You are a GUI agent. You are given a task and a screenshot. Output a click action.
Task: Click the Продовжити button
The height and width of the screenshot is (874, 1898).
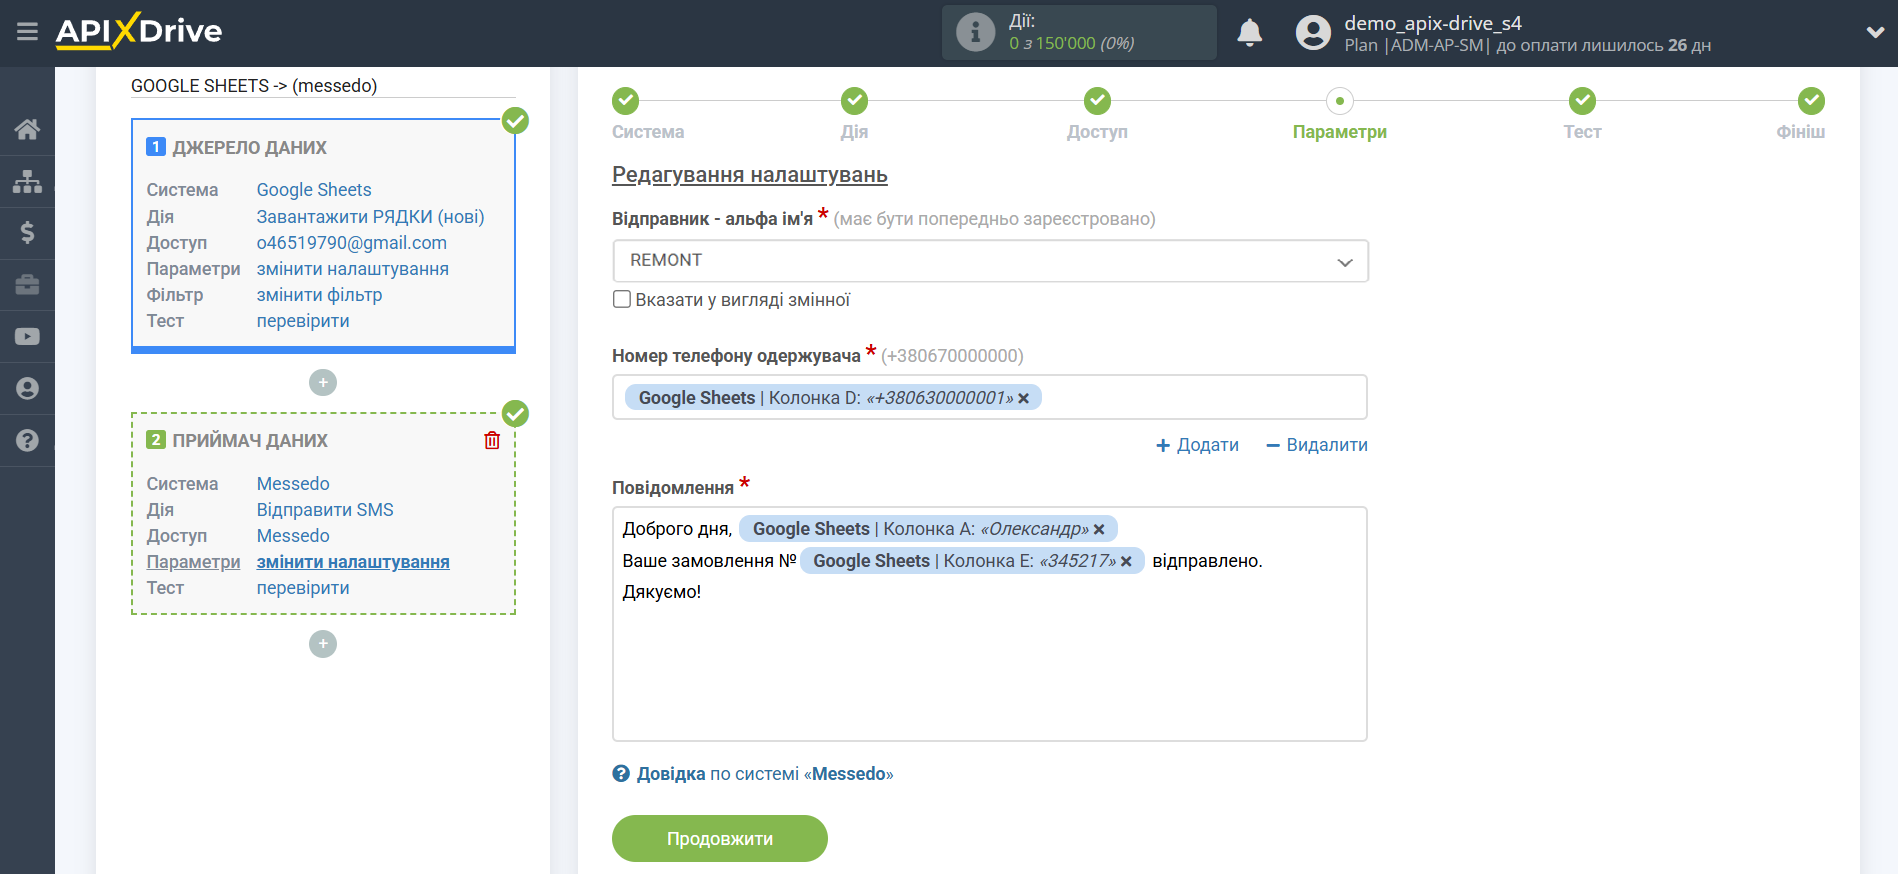pyautogui.click(x=720, y=838)
